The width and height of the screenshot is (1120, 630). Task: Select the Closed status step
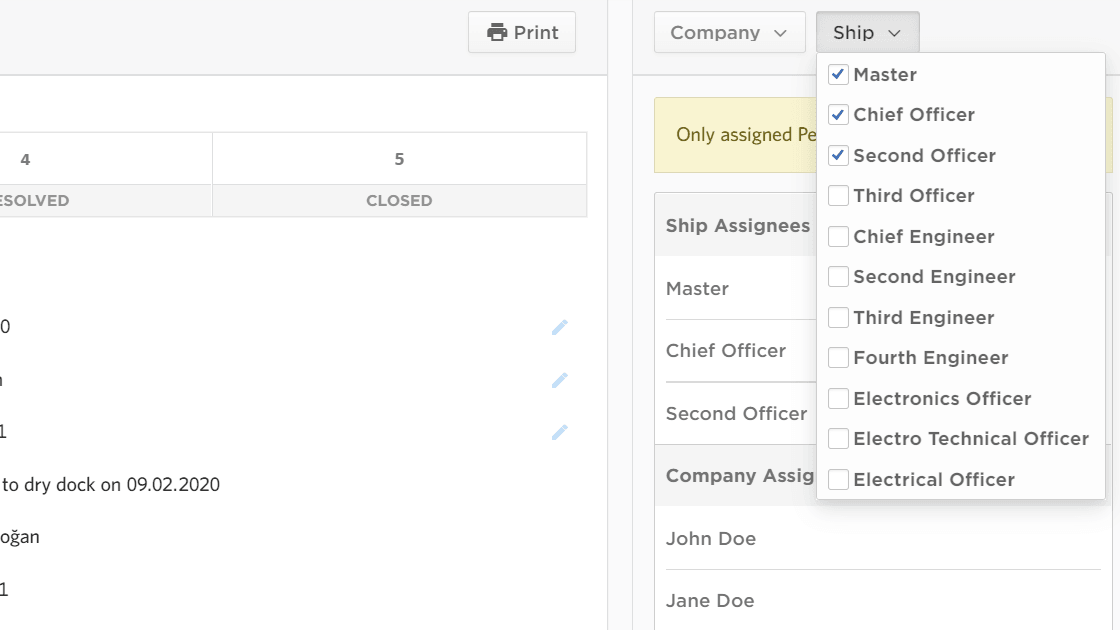[x=399, y=175]
